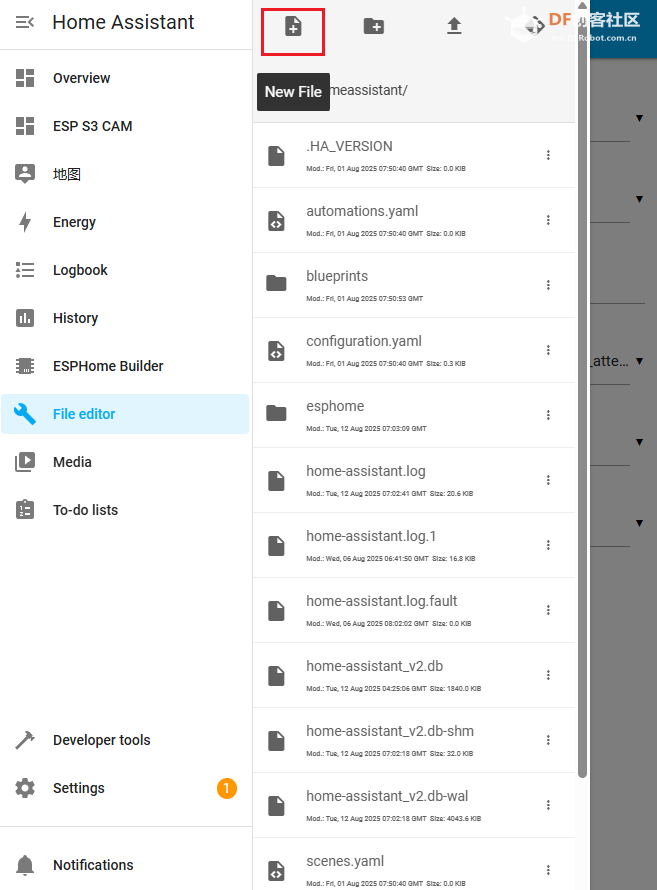657x890 pixels.
Task: Open options menu for home-assistant_v2.db
Action: tap(548, 675)
